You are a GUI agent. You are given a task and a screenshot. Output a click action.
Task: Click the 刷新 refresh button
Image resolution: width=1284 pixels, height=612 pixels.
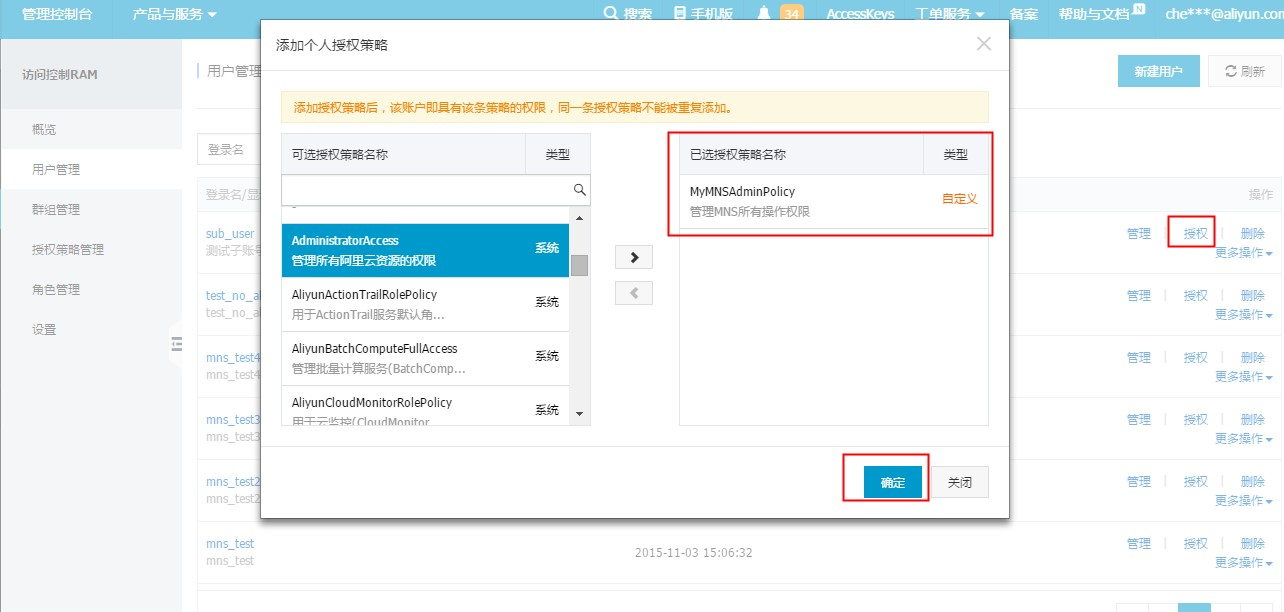pyautogui.click(x=1244, y=72)
